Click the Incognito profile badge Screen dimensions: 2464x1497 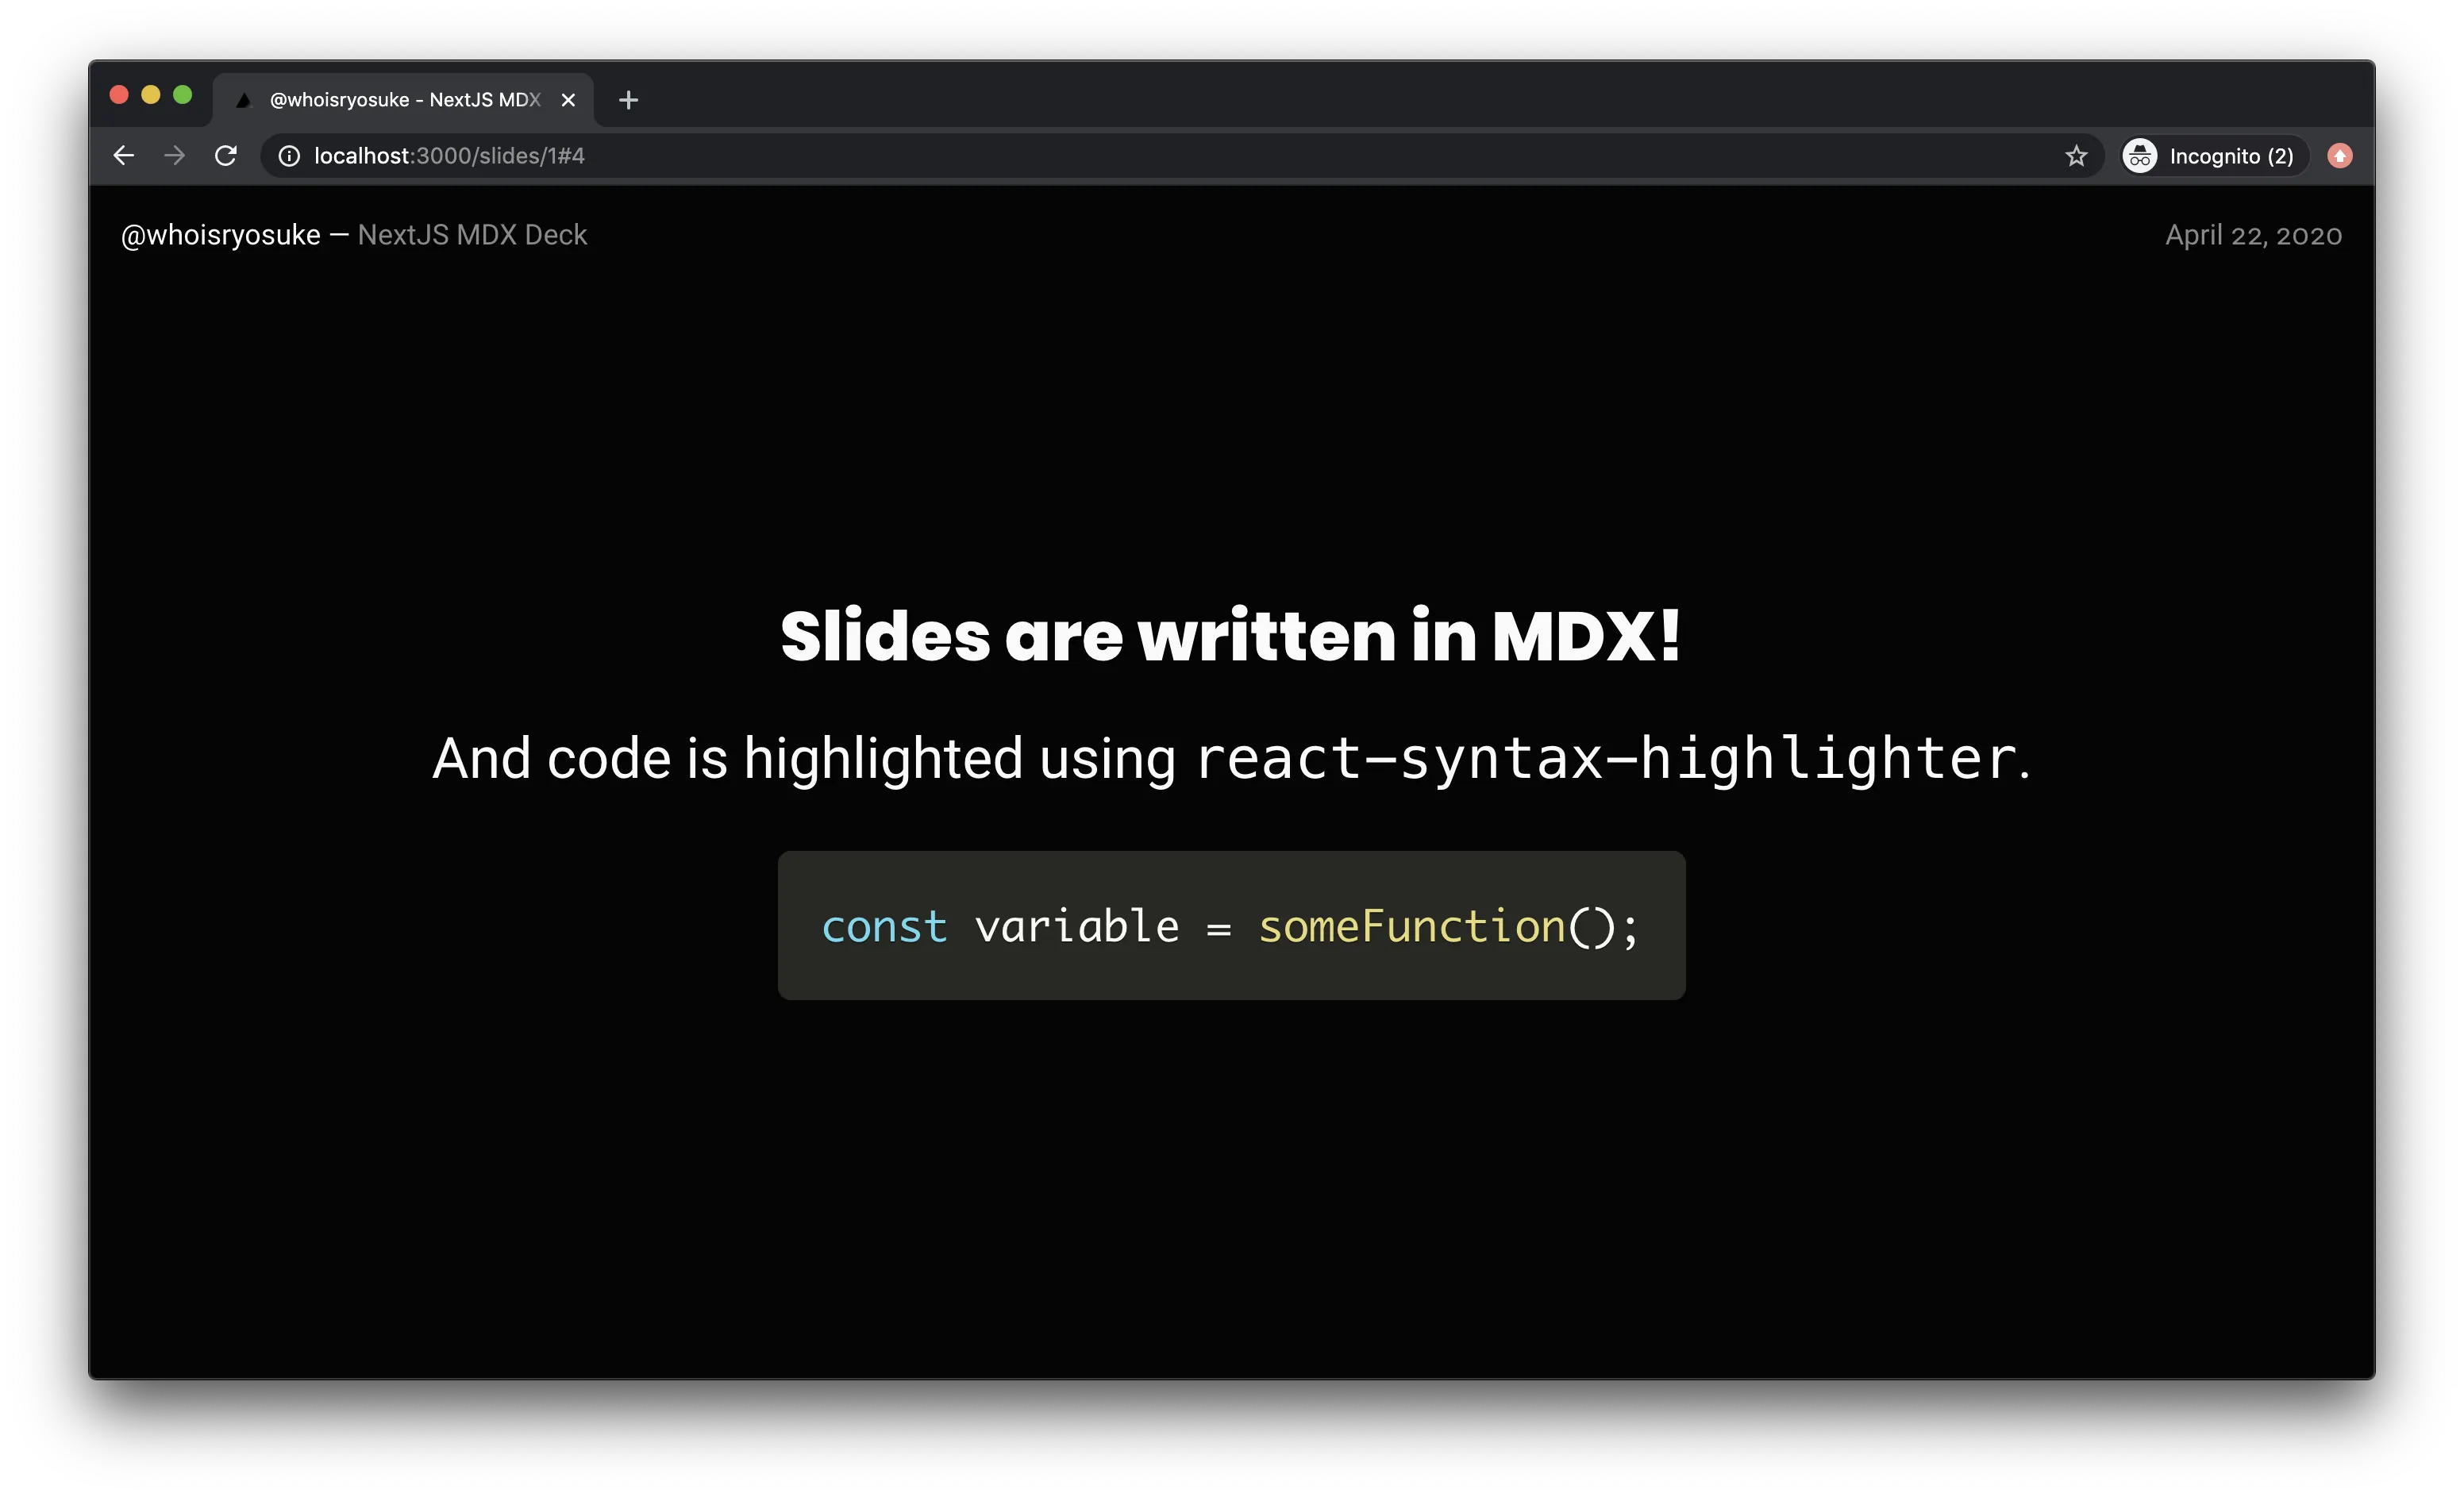(x=2139, y=156)
